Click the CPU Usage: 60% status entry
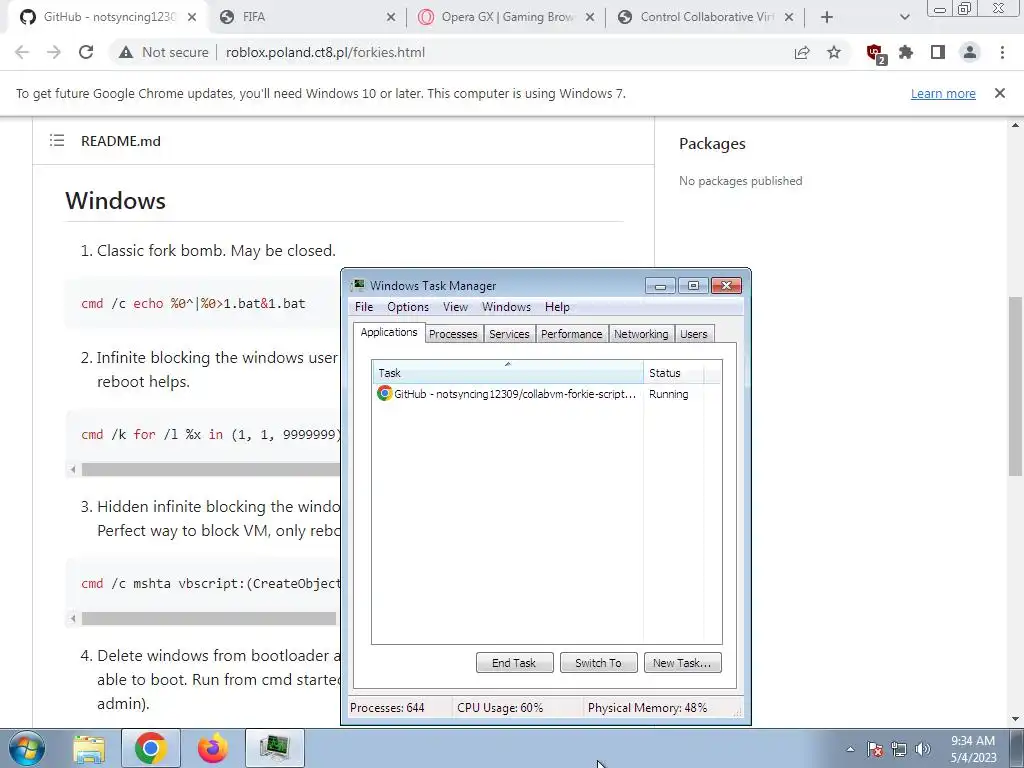Viewport: 1024px width, 768px height. (500, 708)
